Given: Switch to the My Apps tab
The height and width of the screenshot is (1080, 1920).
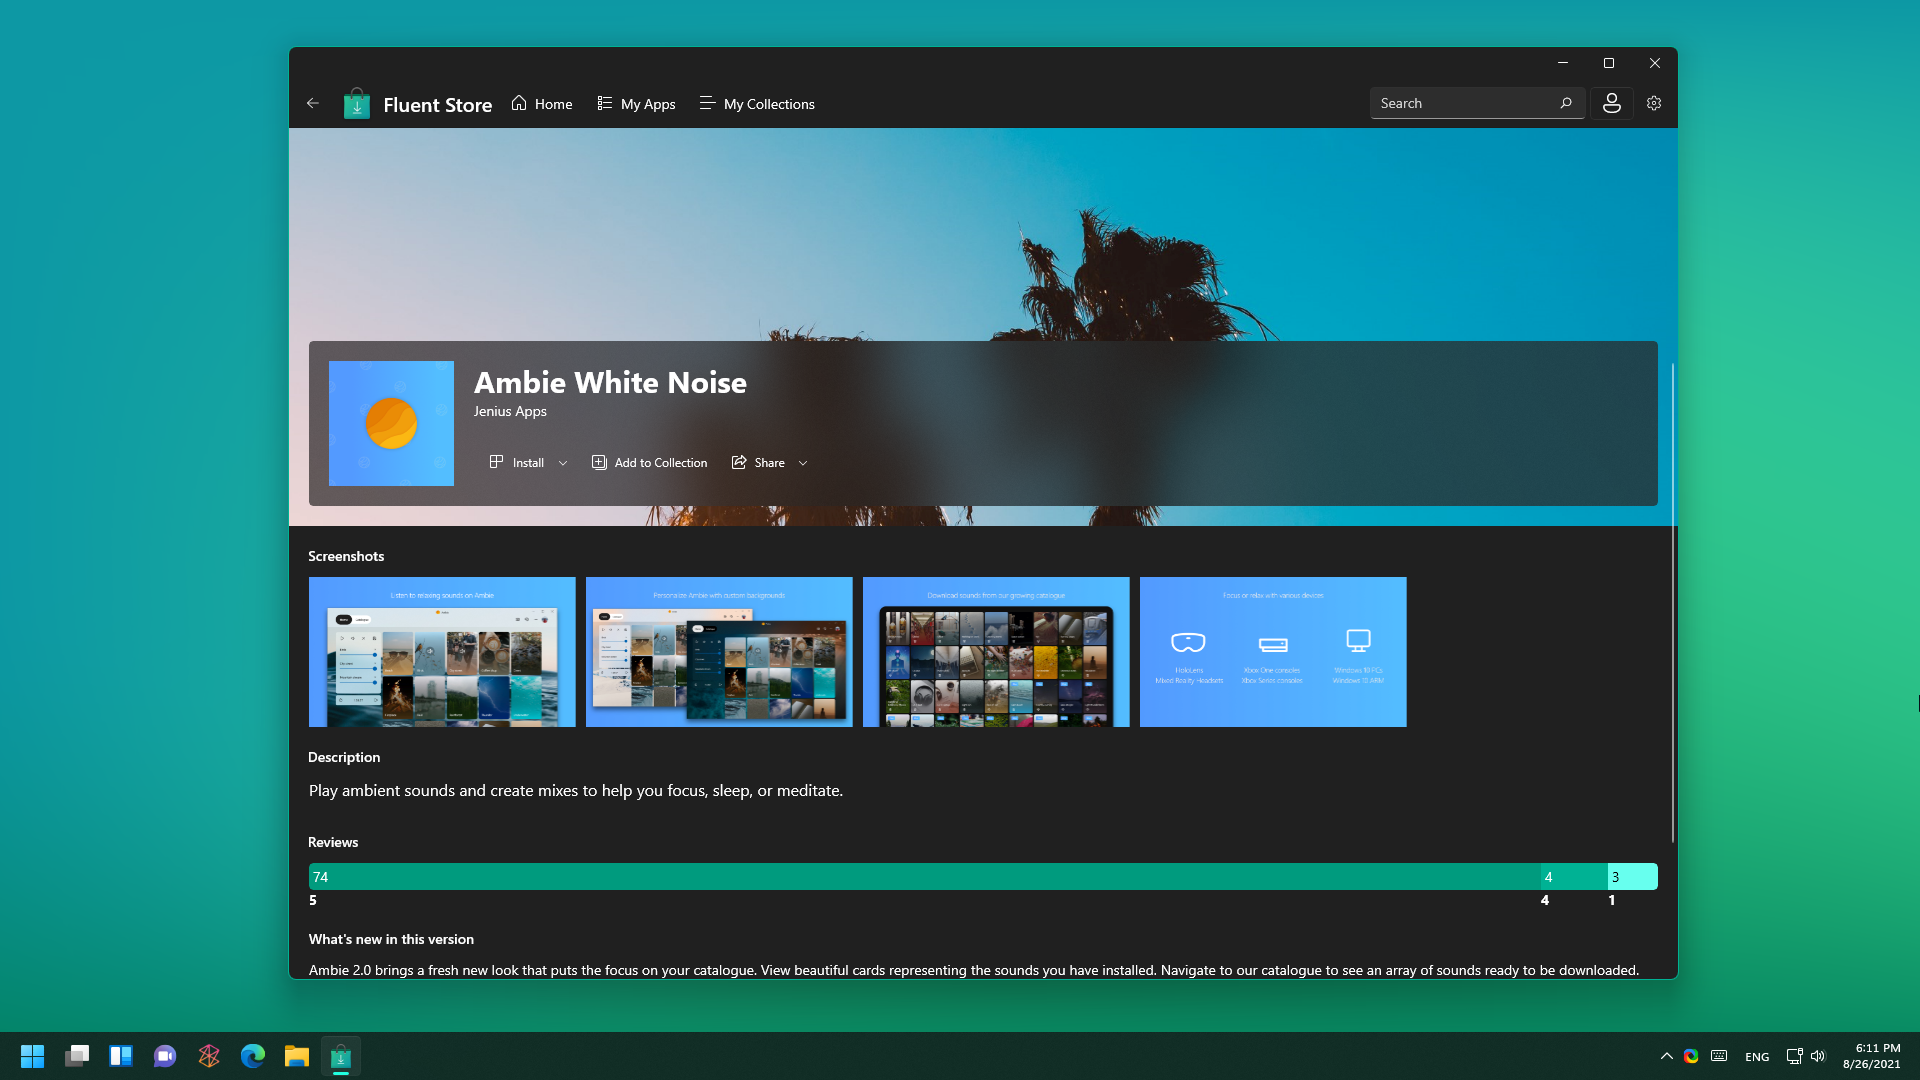Looking at the screenshot, I should tap(637, 104).
